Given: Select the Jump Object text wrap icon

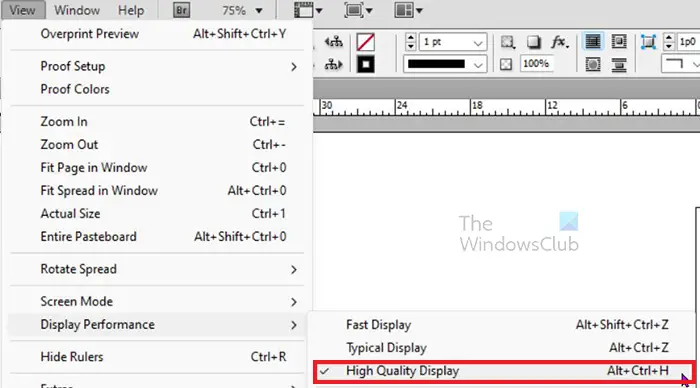Looking at the screenshot, I should click(619, 64).
